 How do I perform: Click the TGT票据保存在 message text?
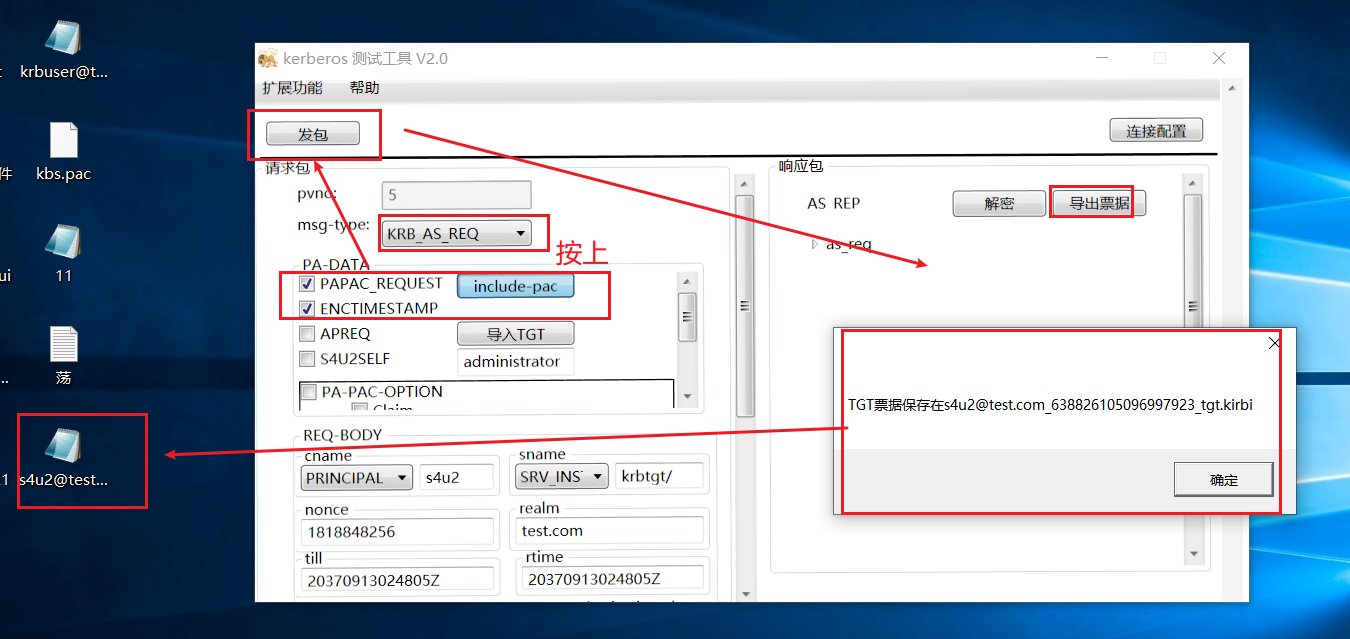click(x=1050, y=405)
